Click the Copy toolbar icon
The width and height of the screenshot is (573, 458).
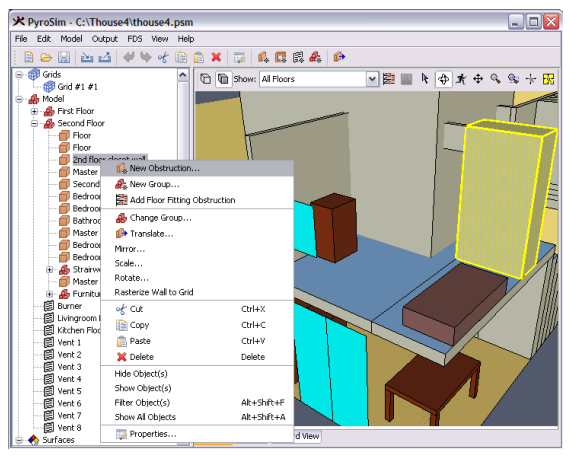(181, 57)
